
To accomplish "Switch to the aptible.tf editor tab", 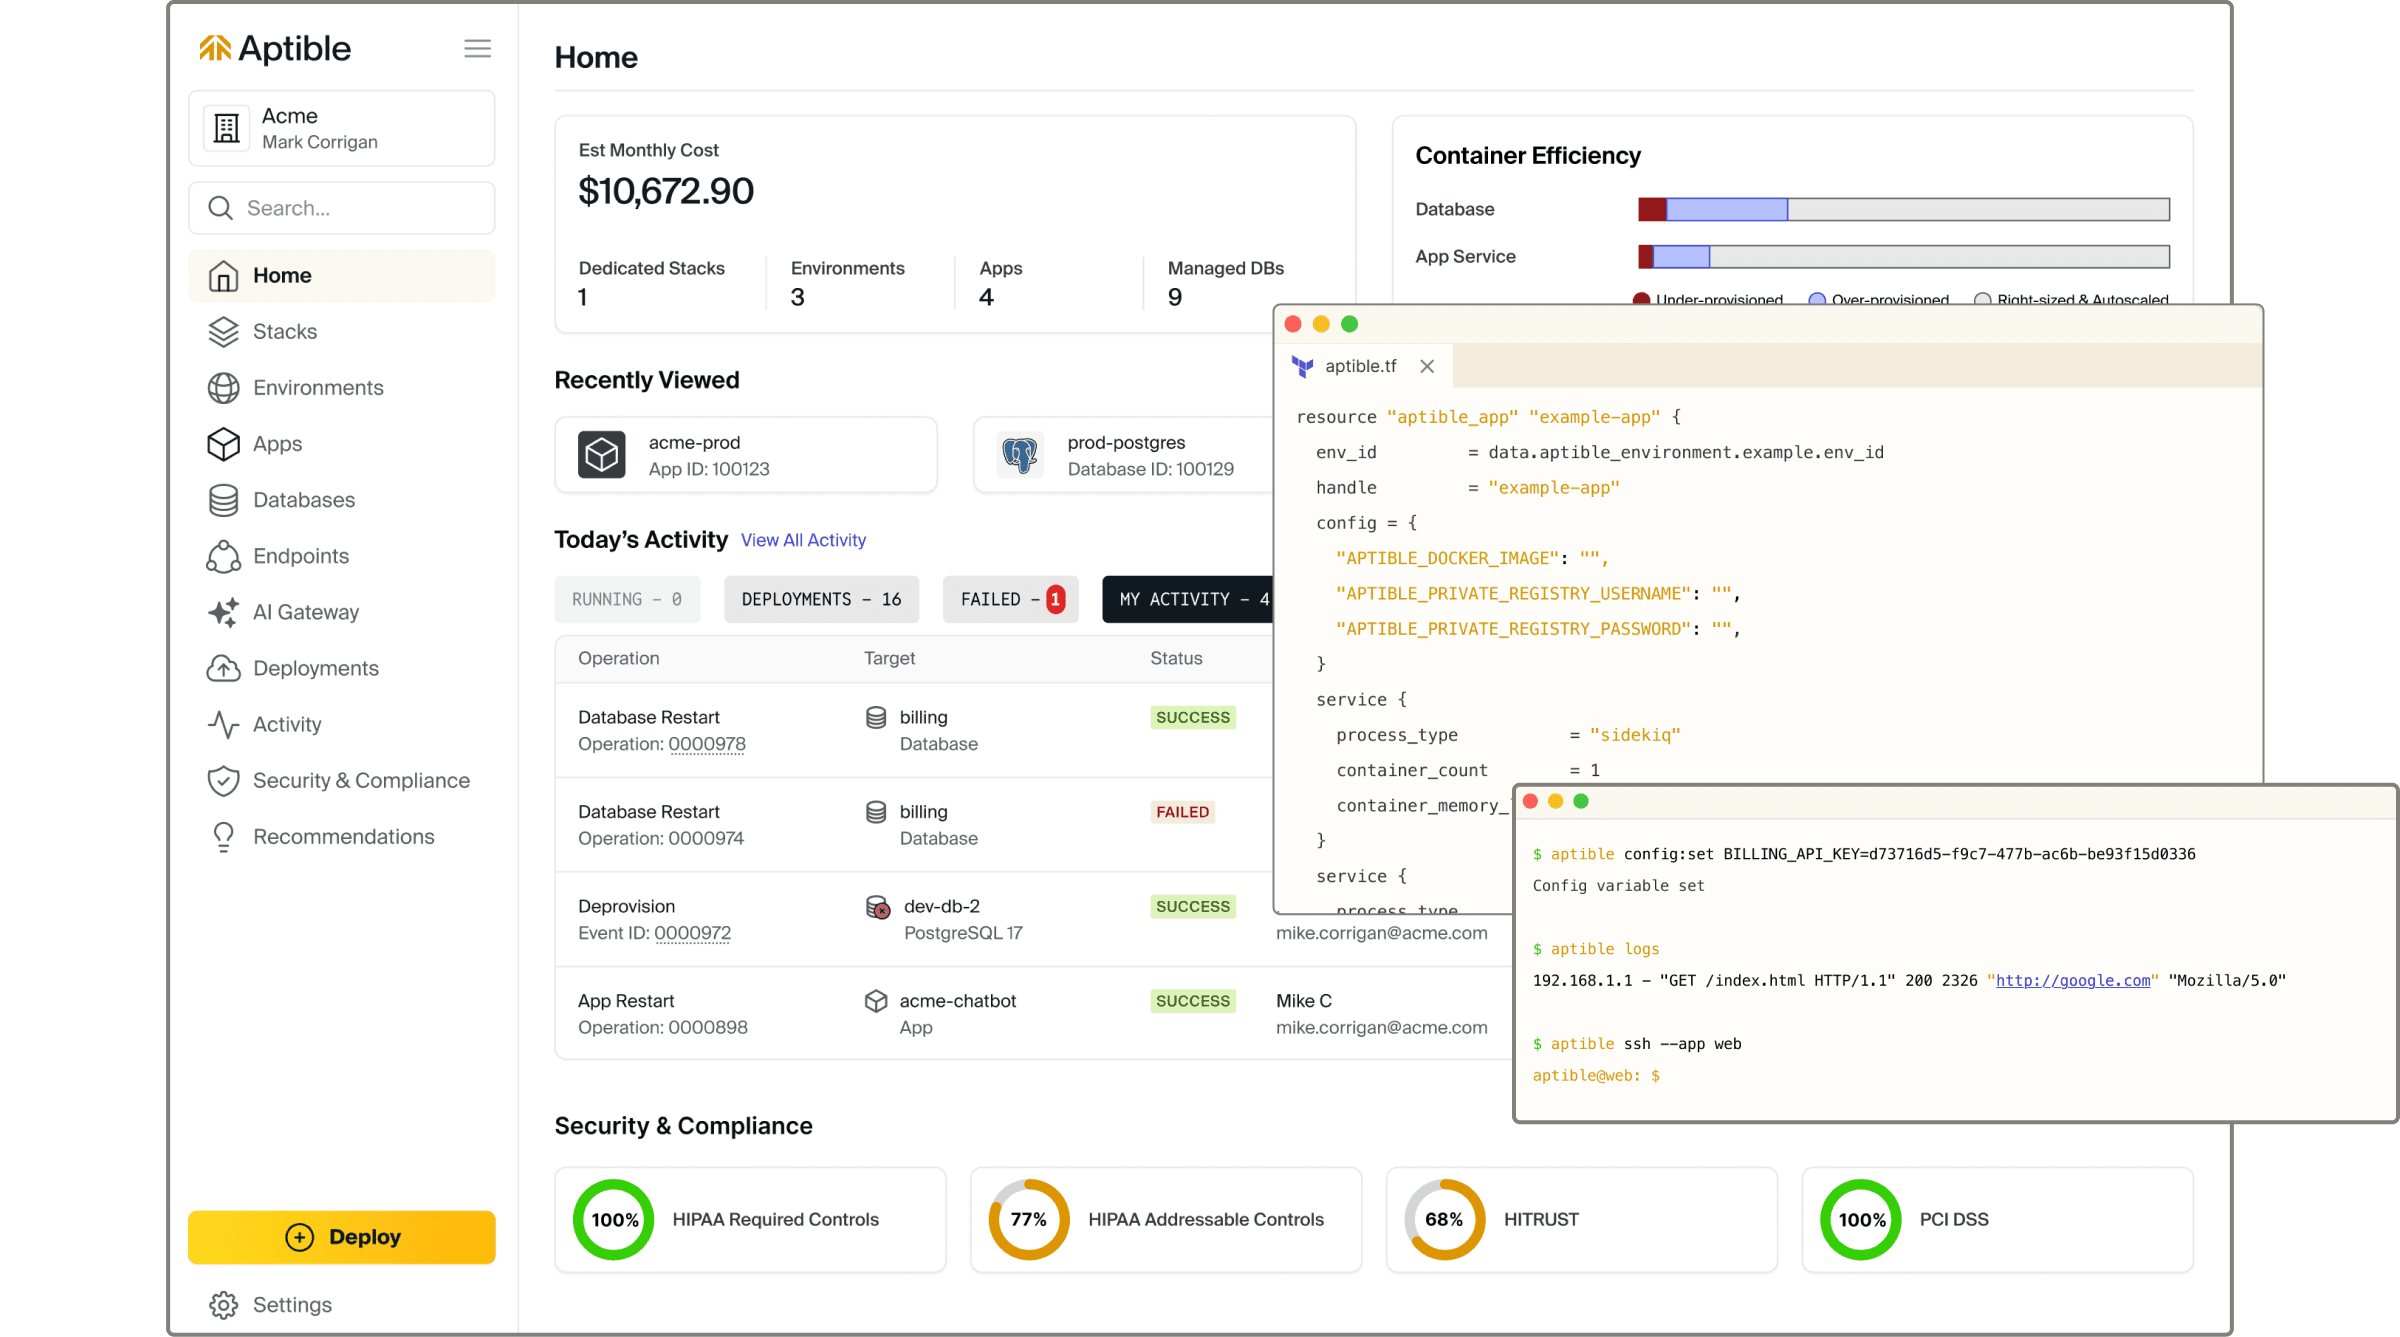I will 1358,367.
